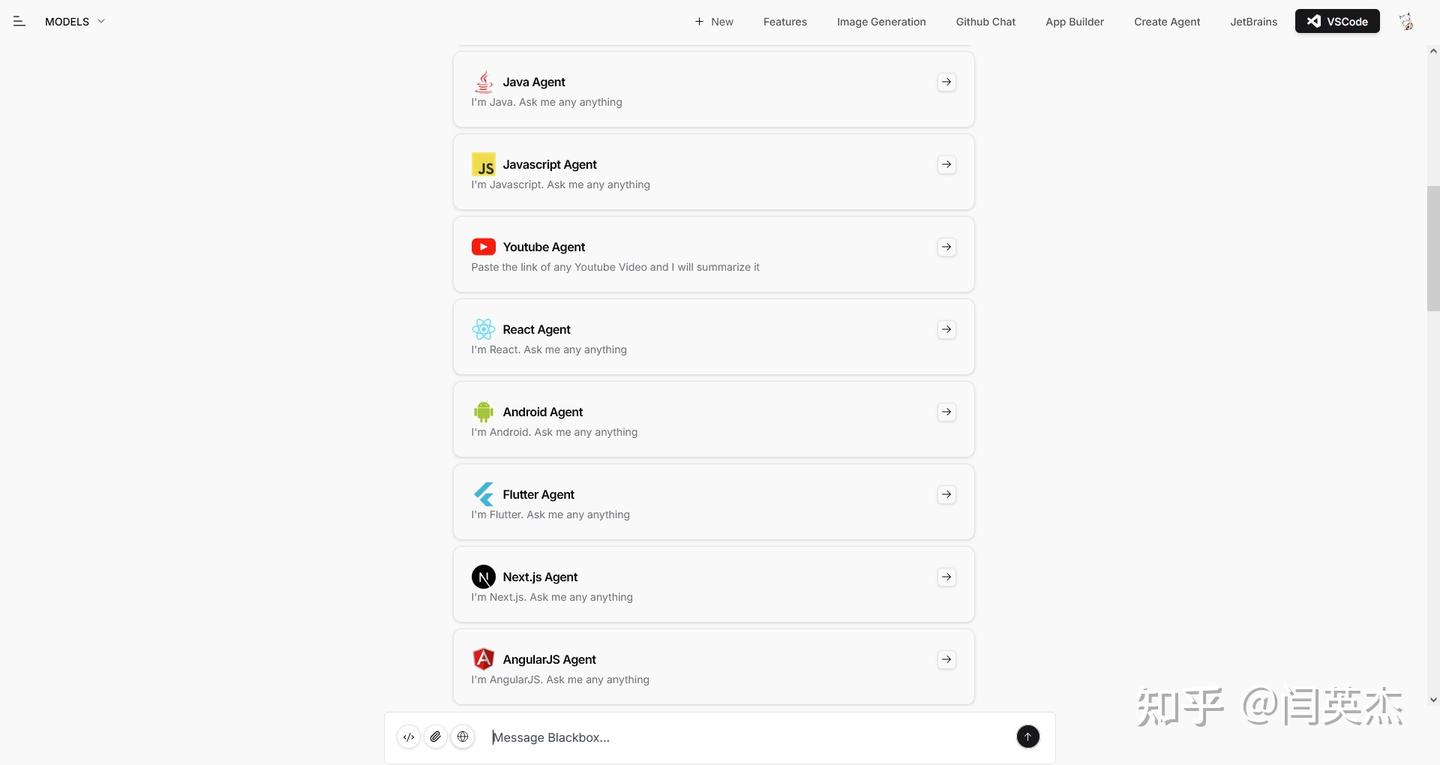This screenshot has width=1440, height=765.
Task: Click the code snippet icon in message bar
Action: click(x=408, y=737)
